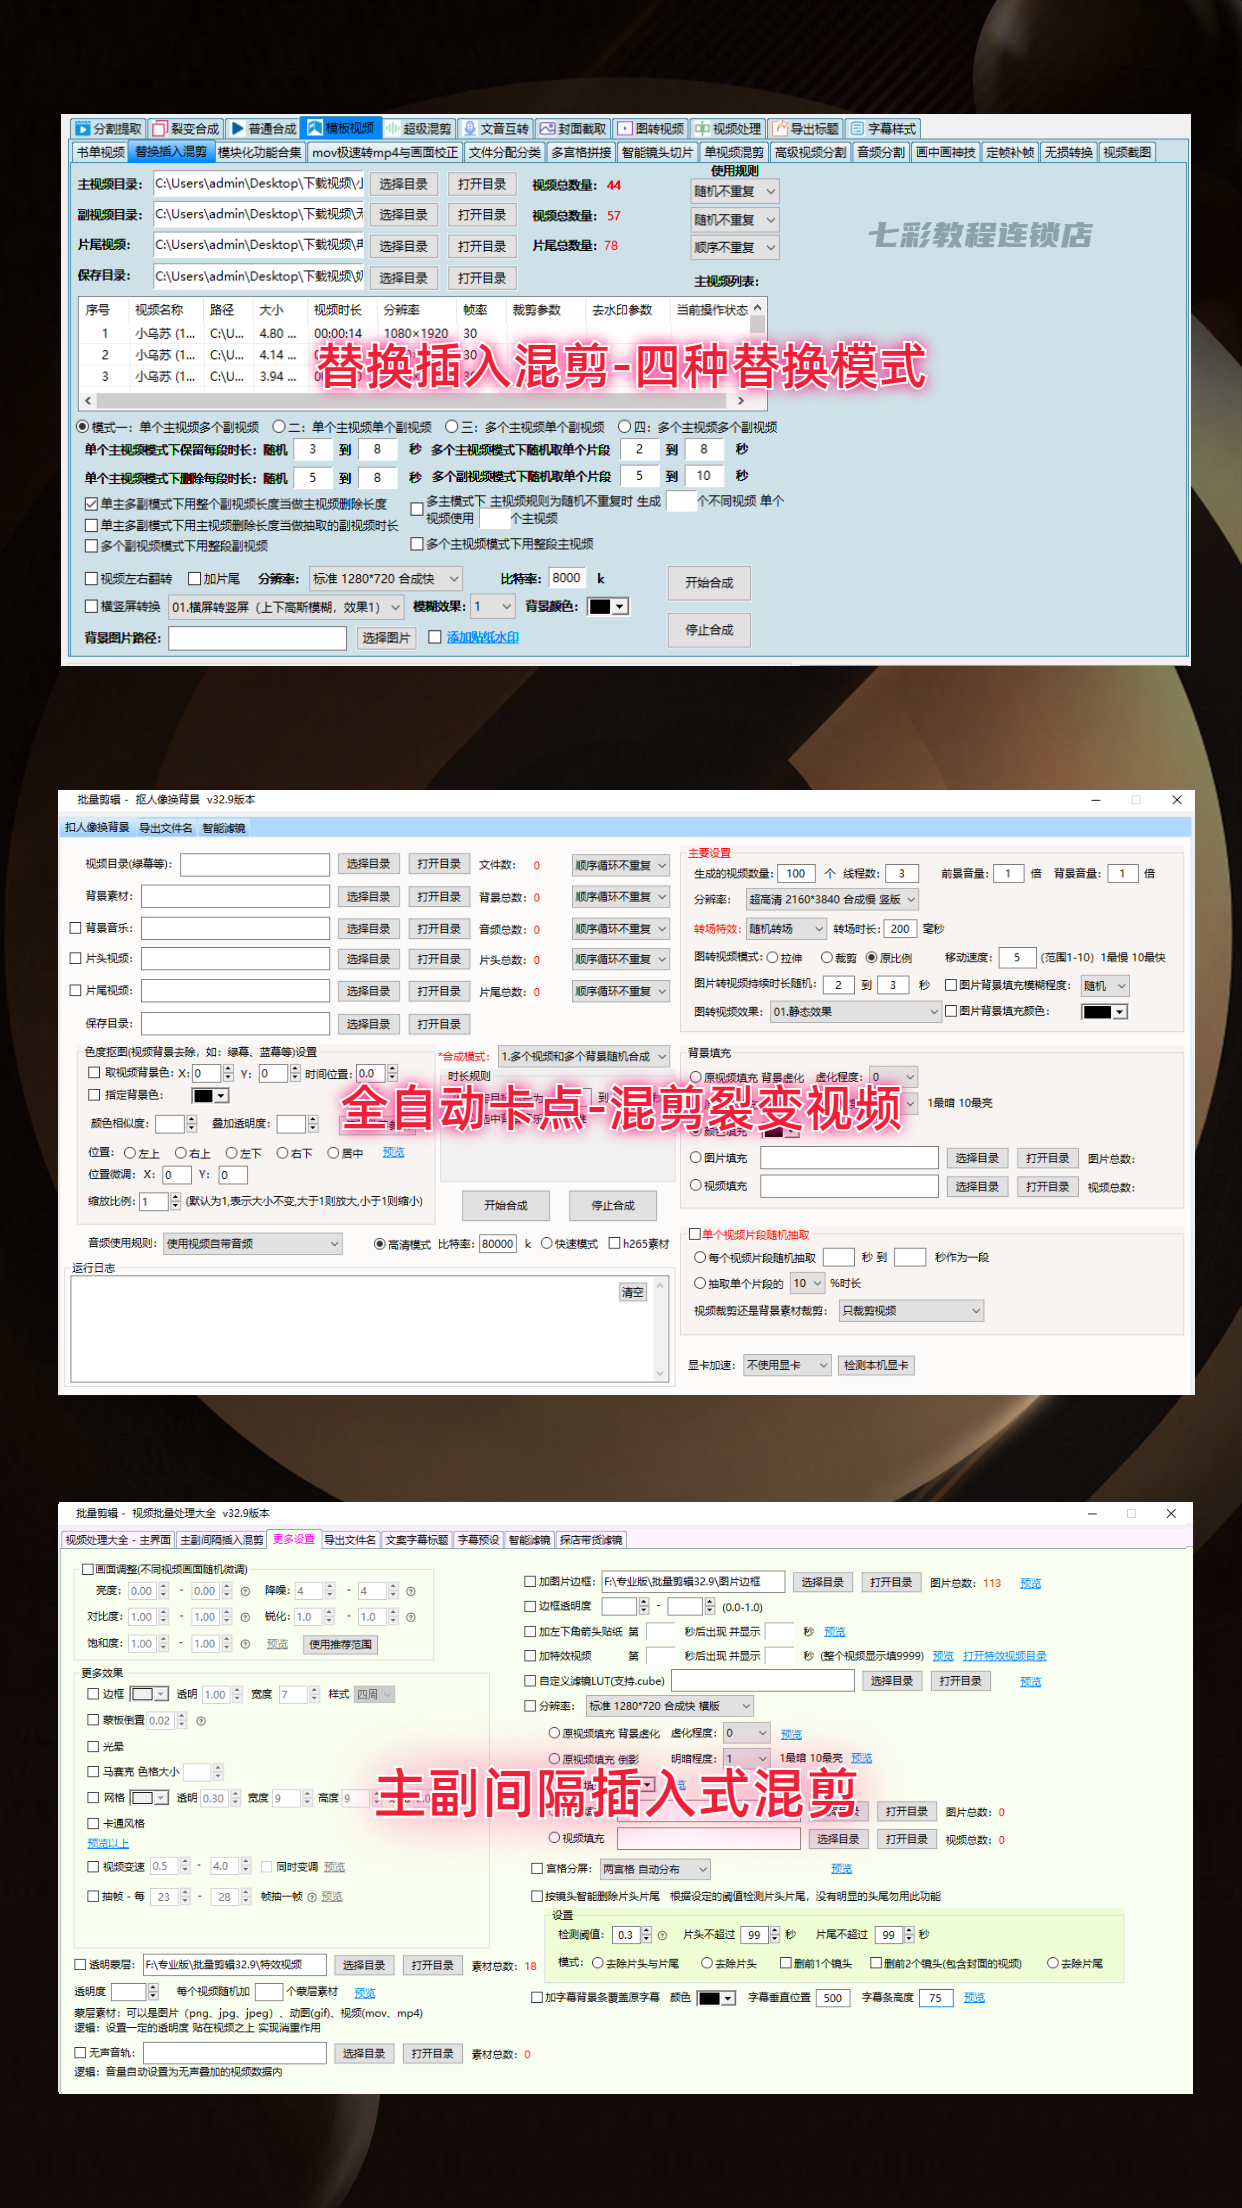Image resolution: width=1242 pixels, height=2208 pixels.
Task: Click the help icon in the 锐化 row
Action: pos(411,1617)
